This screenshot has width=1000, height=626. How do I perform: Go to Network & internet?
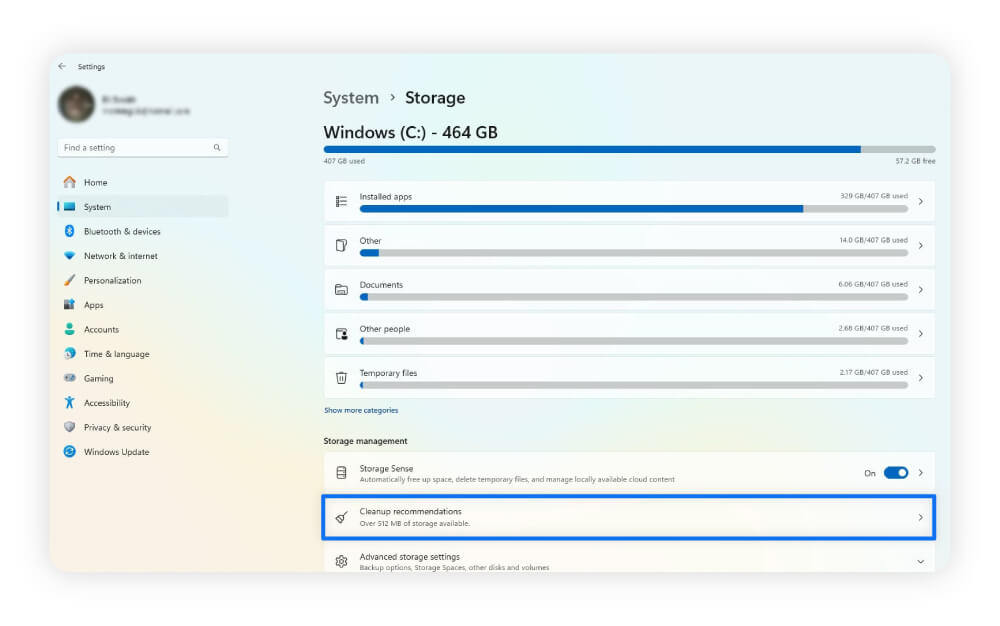tap(142, 256)
